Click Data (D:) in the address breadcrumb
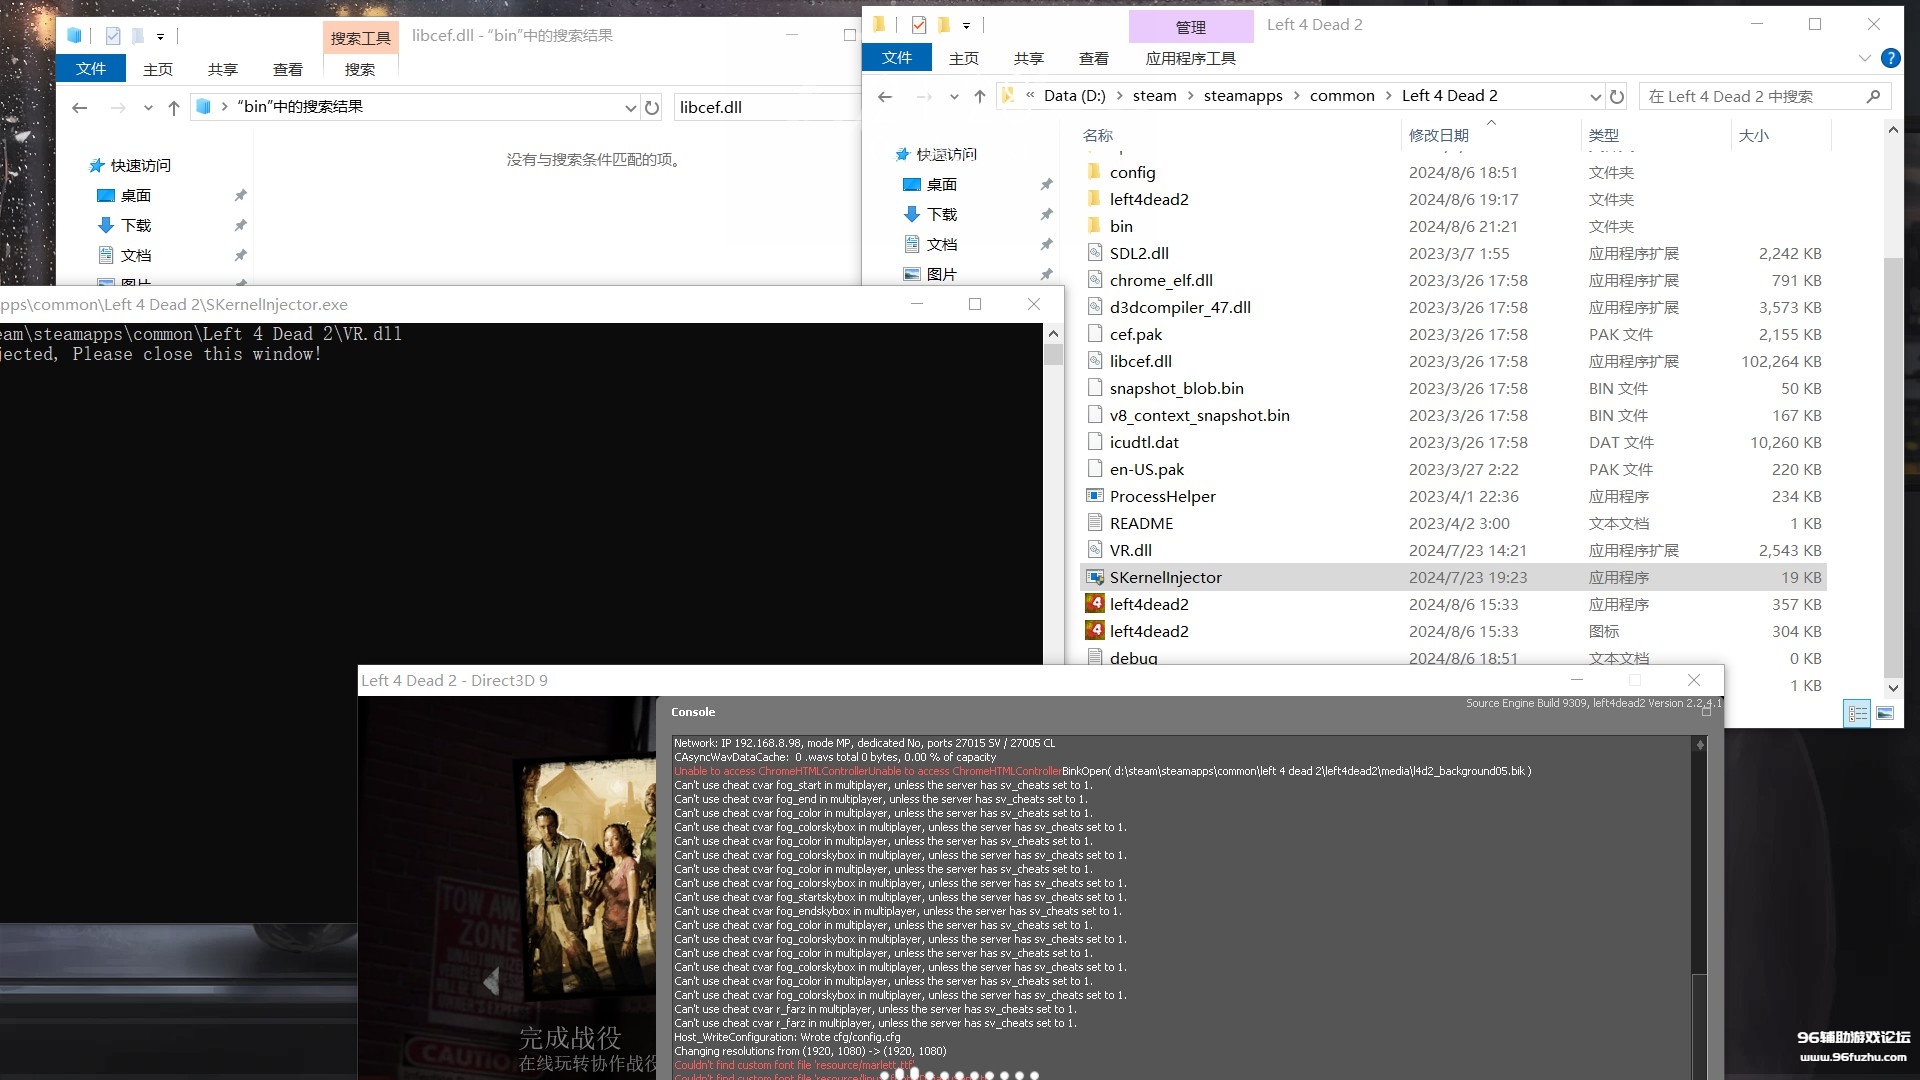 1075,96
